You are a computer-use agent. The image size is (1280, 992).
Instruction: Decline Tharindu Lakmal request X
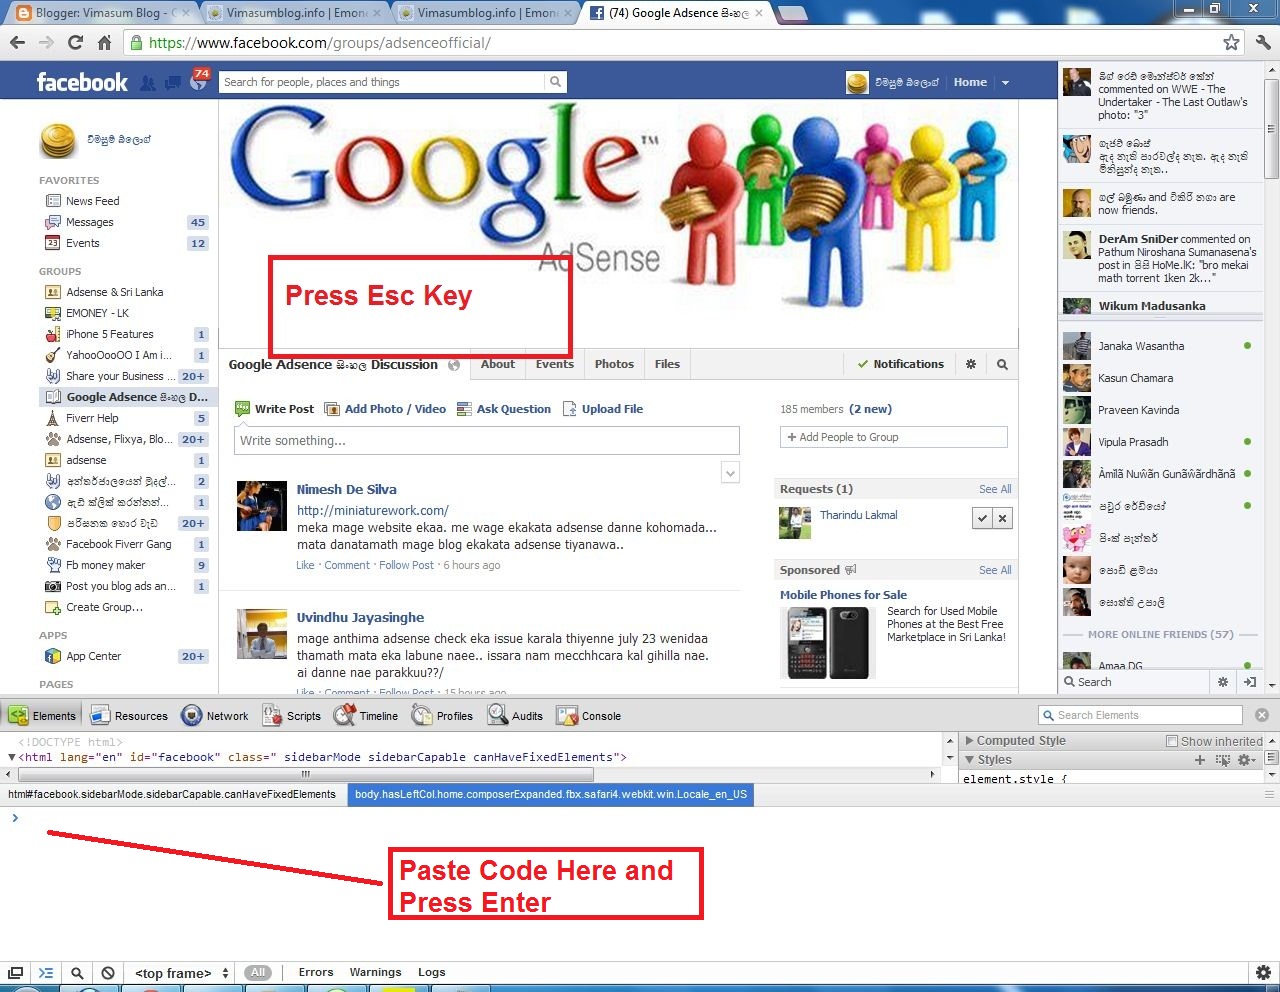[1003, 517]
